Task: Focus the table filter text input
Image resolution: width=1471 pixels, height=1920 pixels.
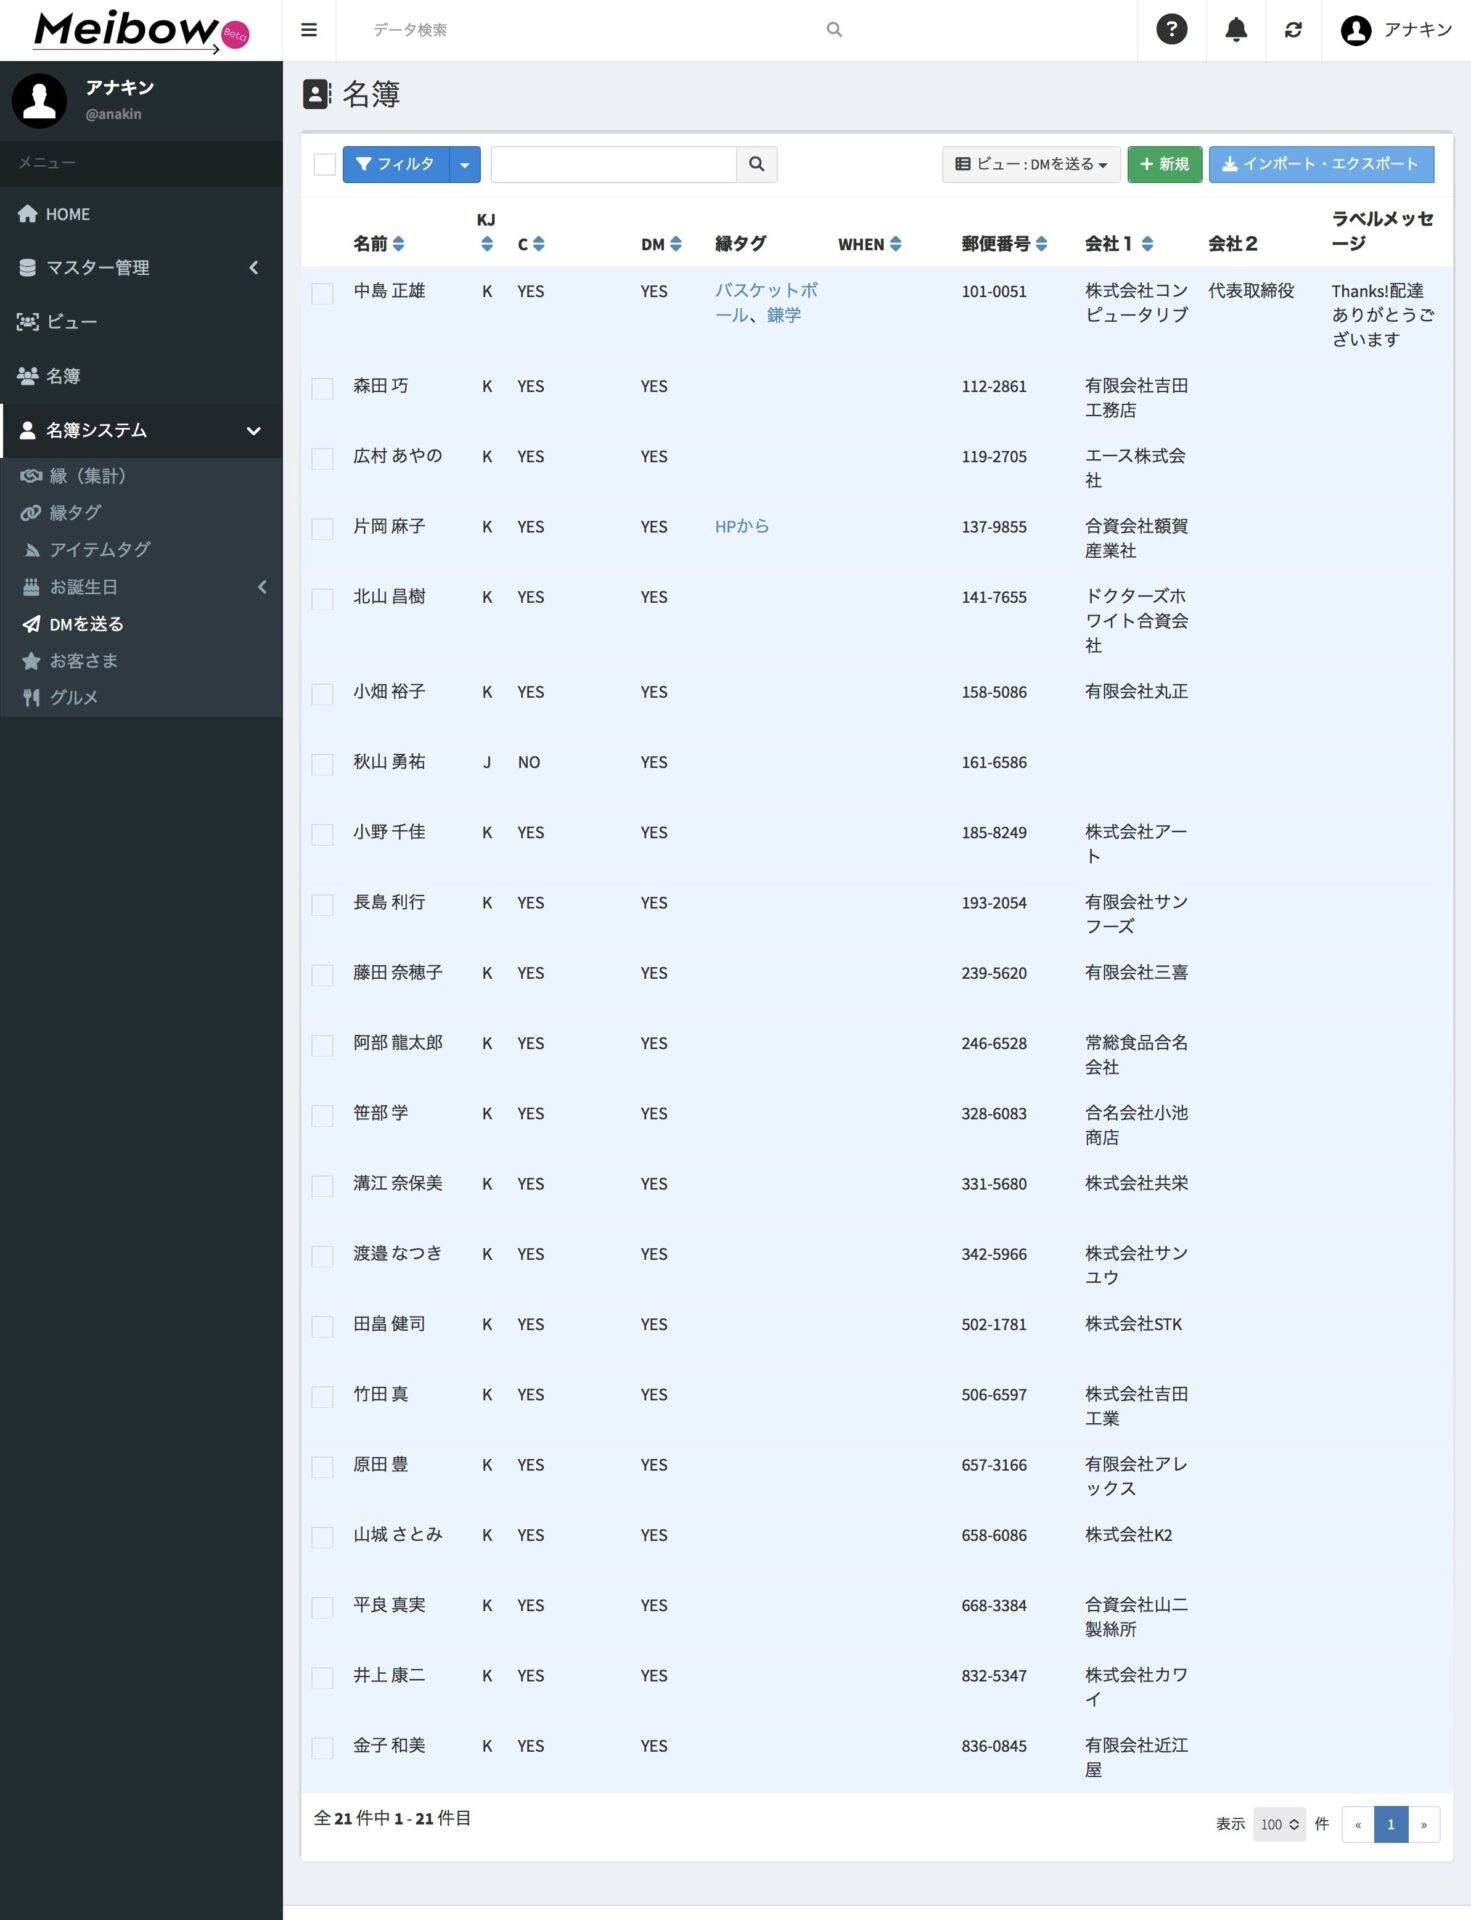Action: 613,164
